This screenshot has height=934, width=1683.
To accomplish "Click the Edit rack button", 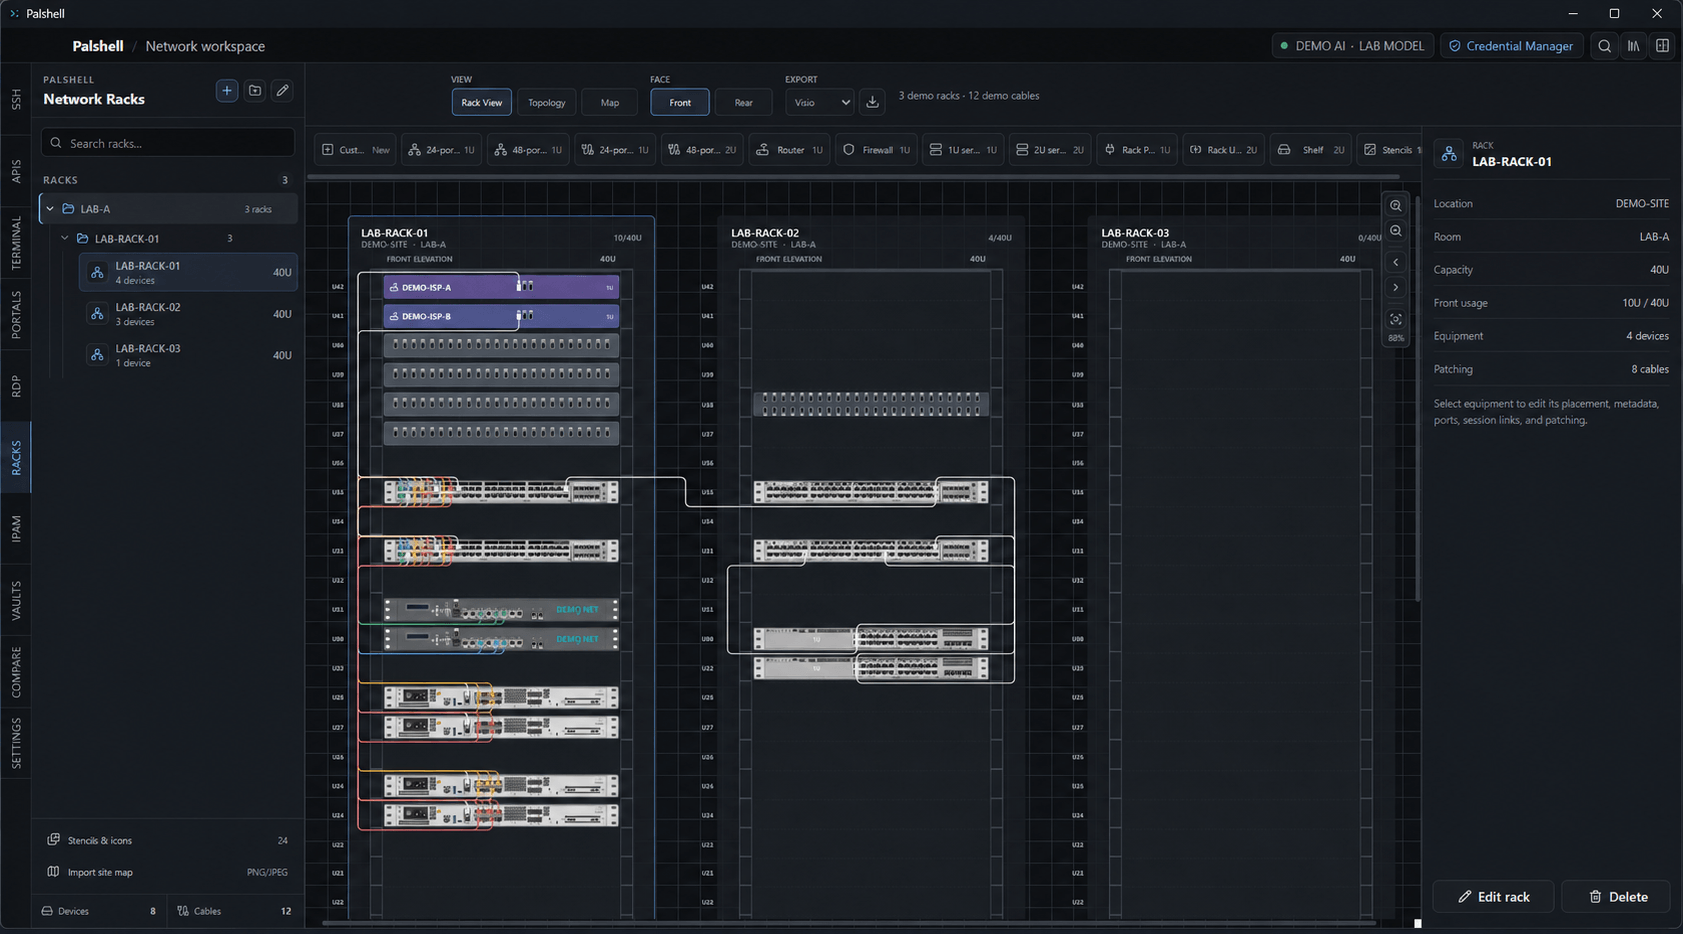I will coord(1494,897).
